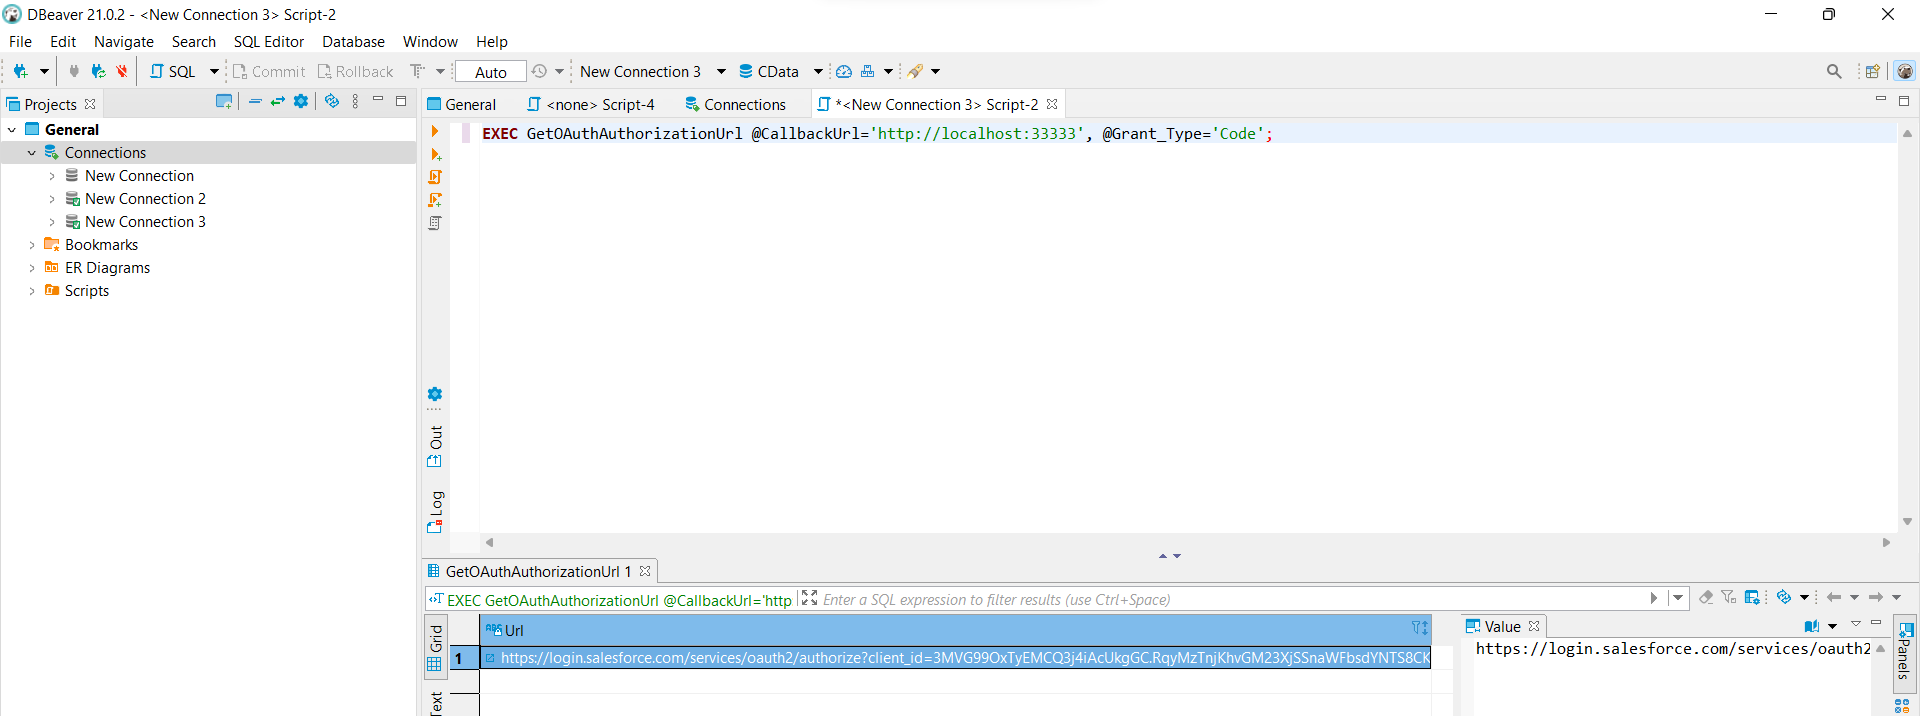Toggle the Panels side button in results

(x=1905, y=651)
